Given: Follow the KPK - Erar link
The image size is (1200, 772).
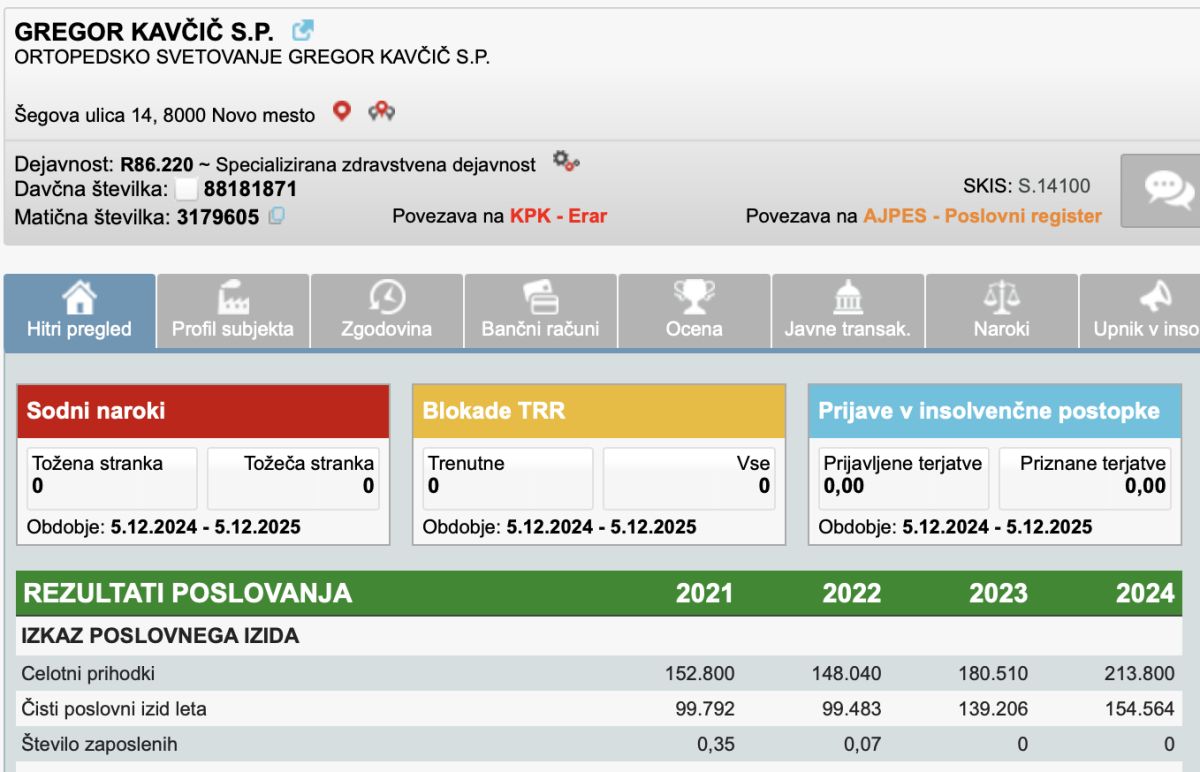Looking at the screenshot, I should 558,216.
